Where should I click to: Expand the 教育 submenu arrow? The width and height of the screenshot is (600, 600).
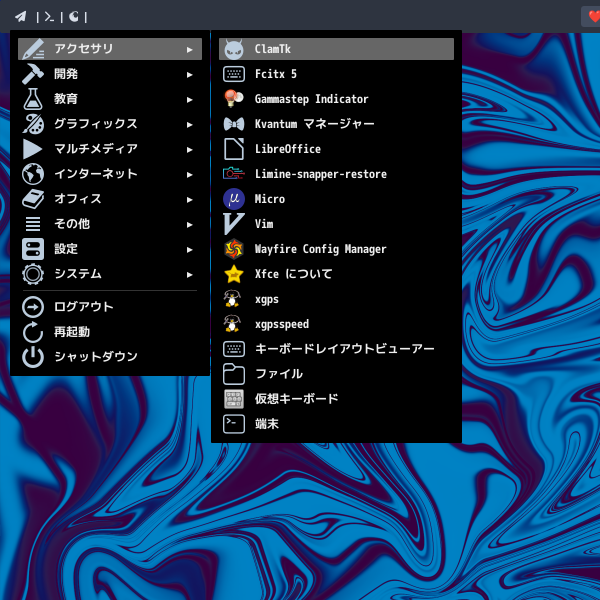point(189,99)
